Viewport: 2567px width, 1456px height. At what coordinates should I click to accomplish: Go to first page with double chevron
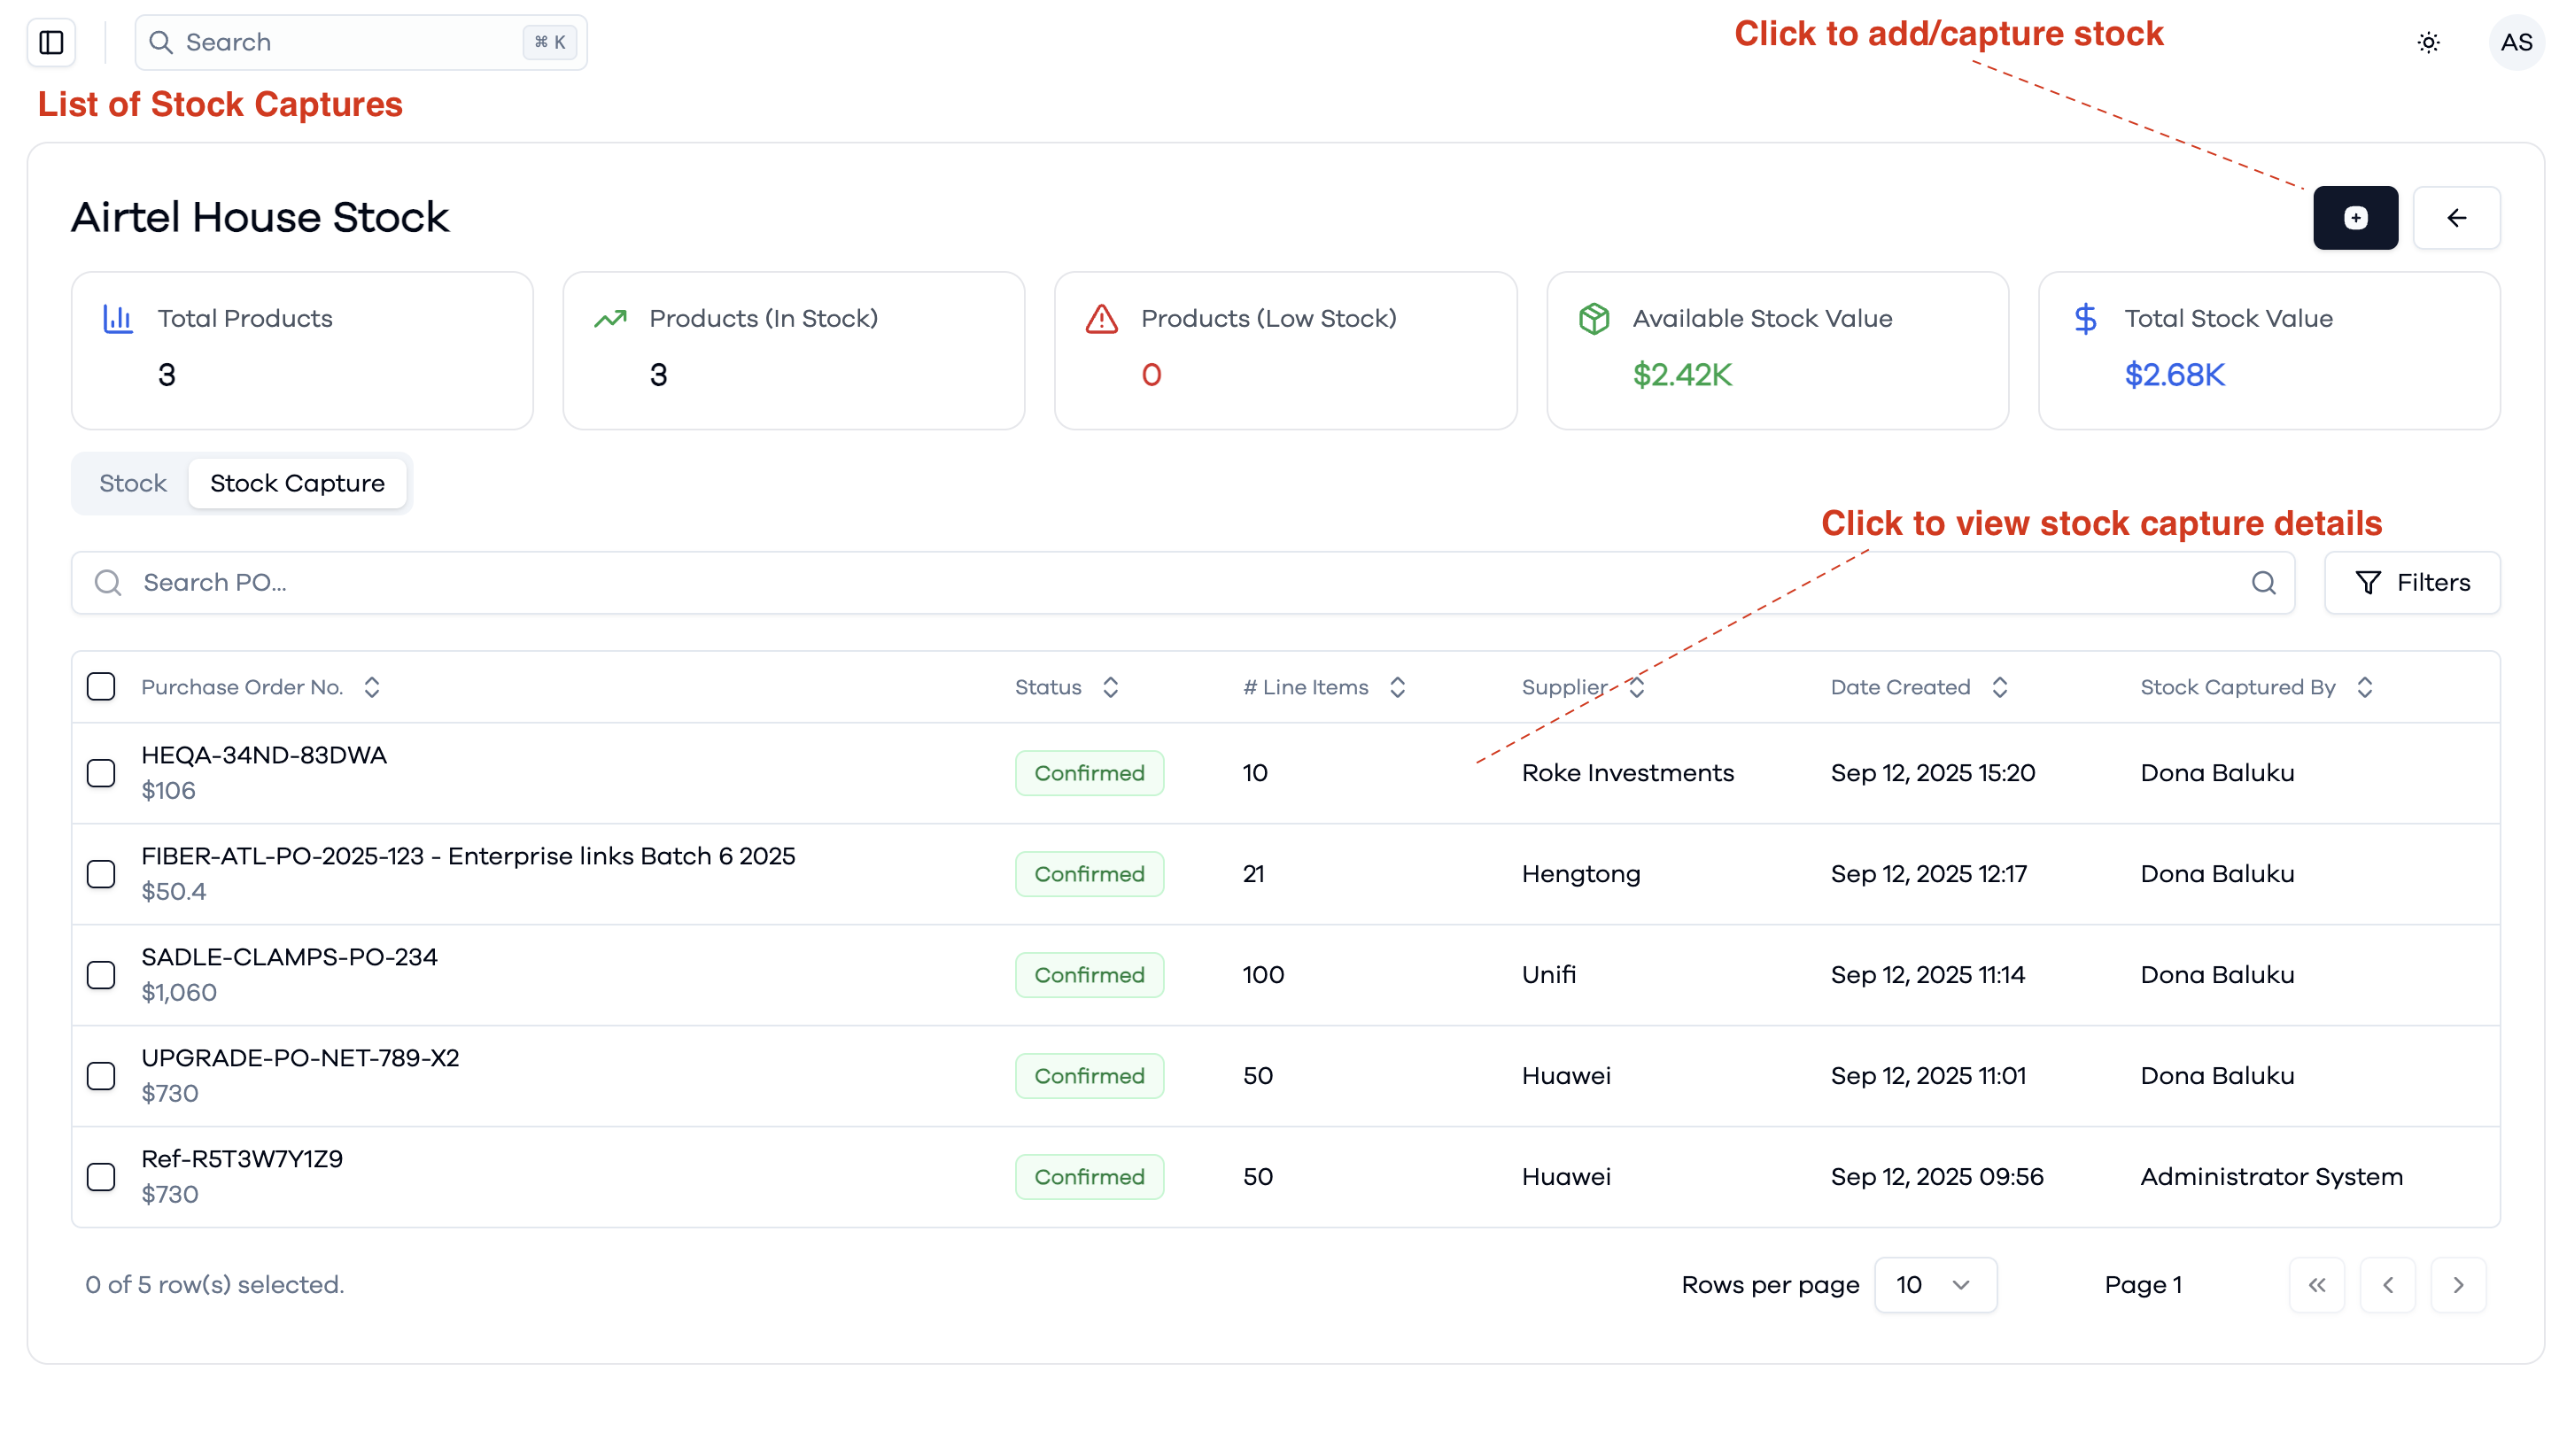pyautogui.click(x=2316, y=1284)
